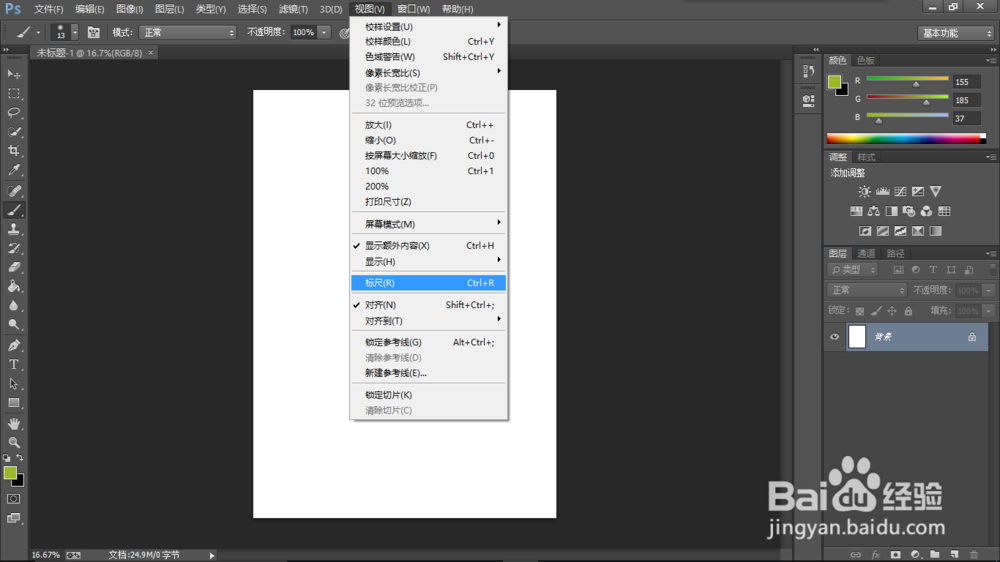The image size is (1000, 562).
Task: Click Background layer thumbnail
Action: [x=857, y=337]
